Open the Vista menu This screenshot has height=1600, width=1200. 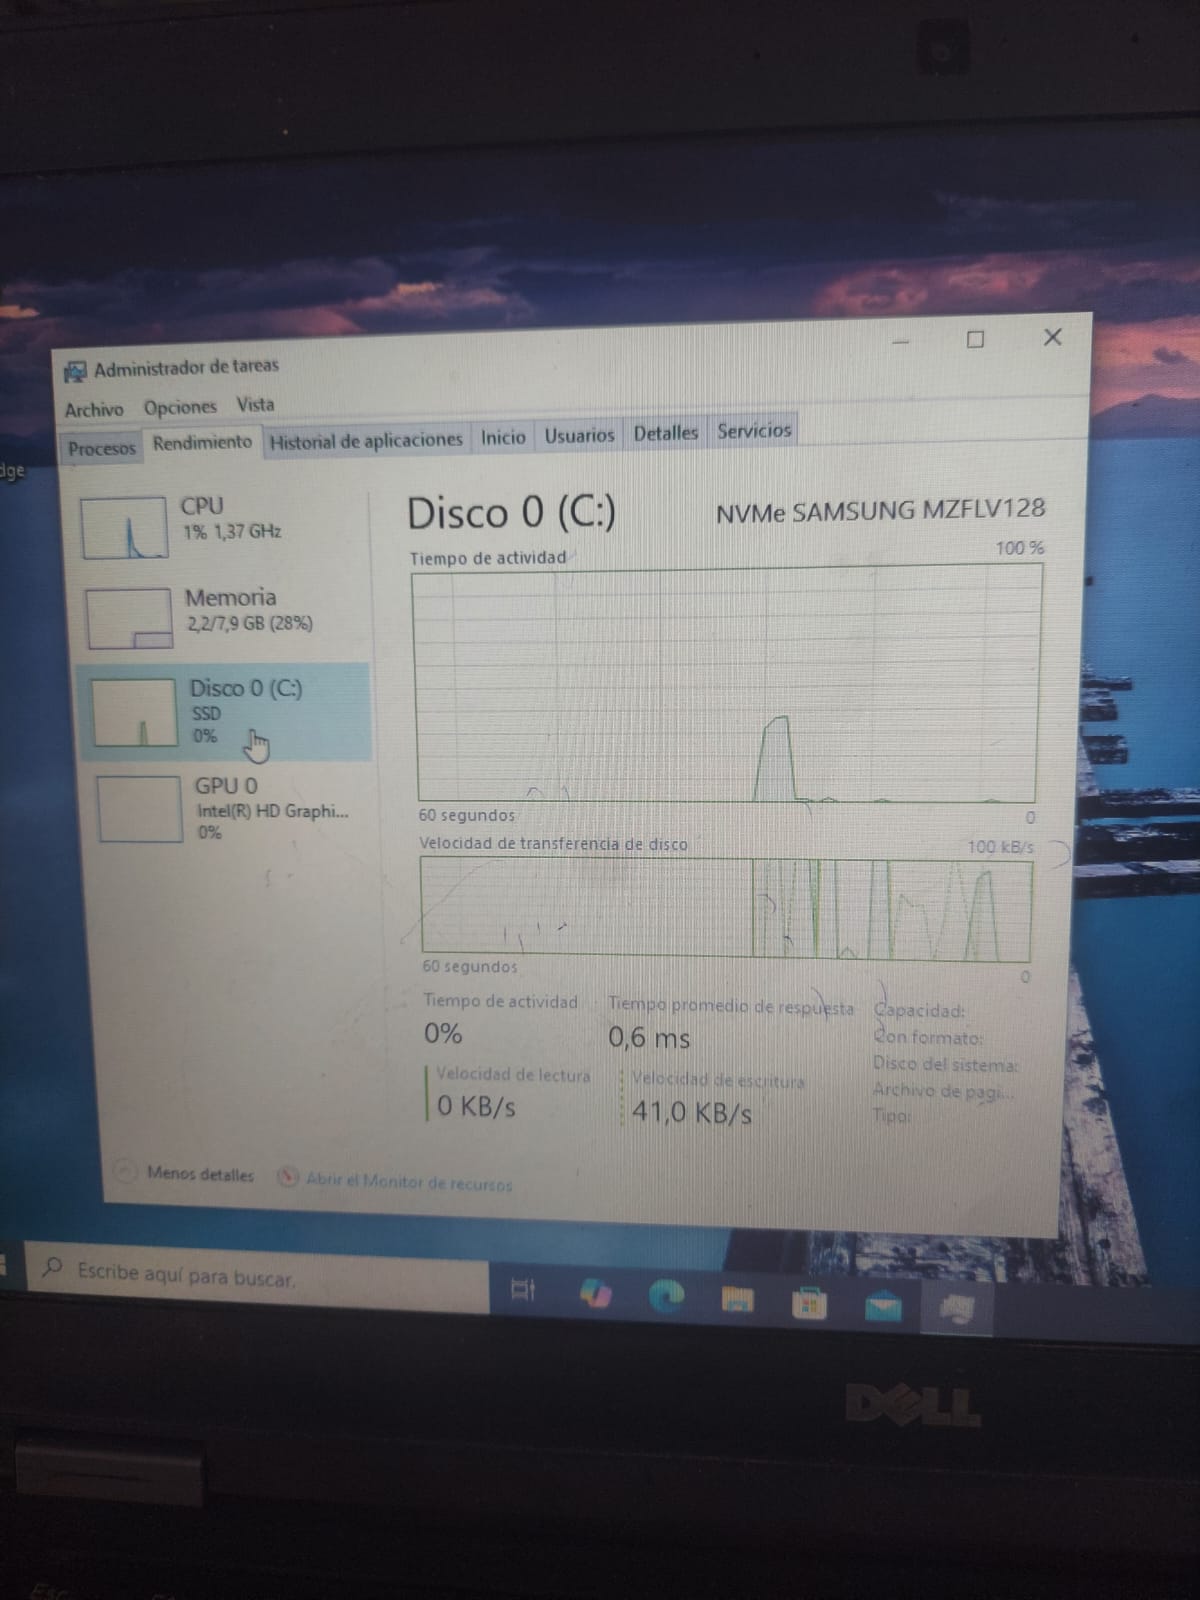(255, 405)
